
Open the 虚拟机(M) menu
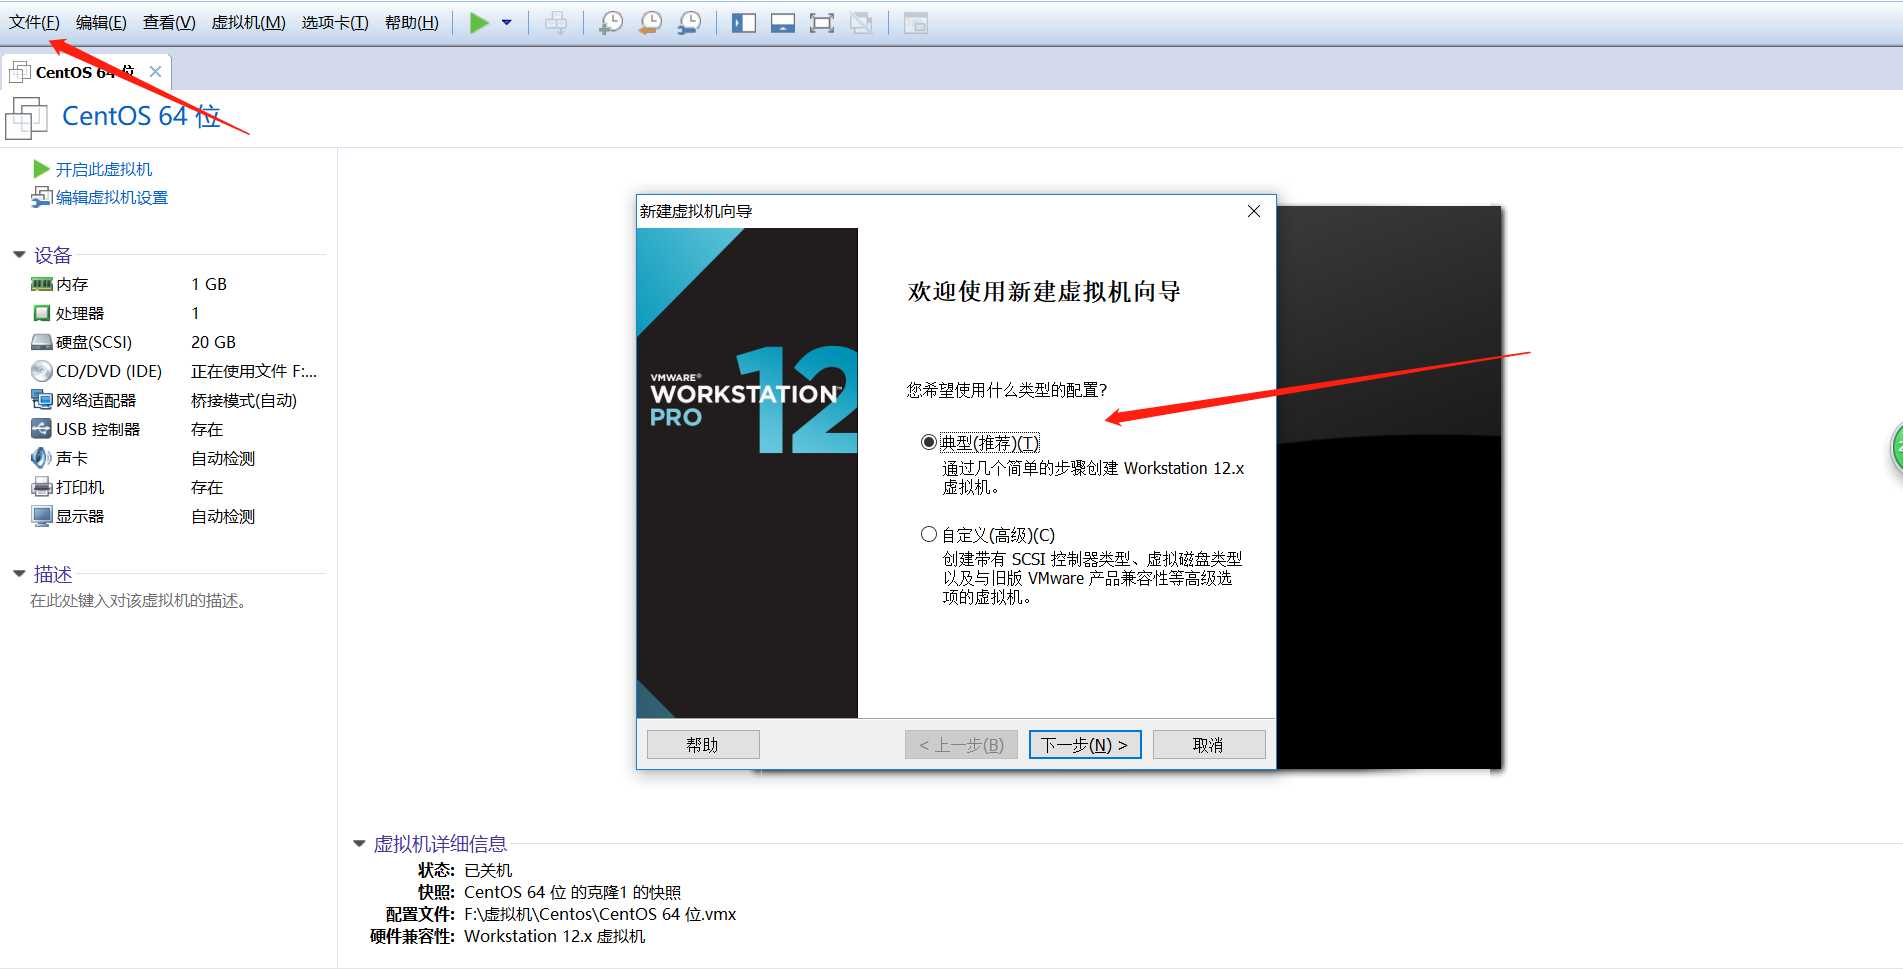[248, 22]
